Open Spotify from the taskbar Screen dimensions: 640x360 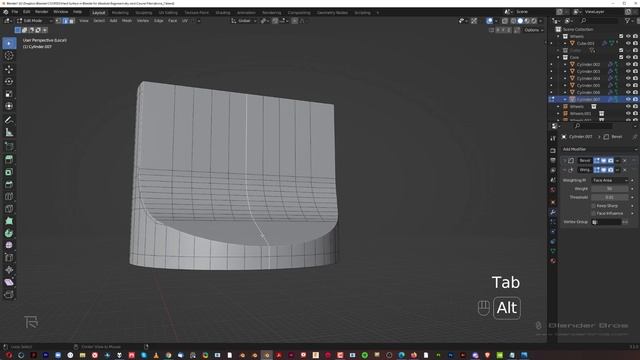pos(364,355)
